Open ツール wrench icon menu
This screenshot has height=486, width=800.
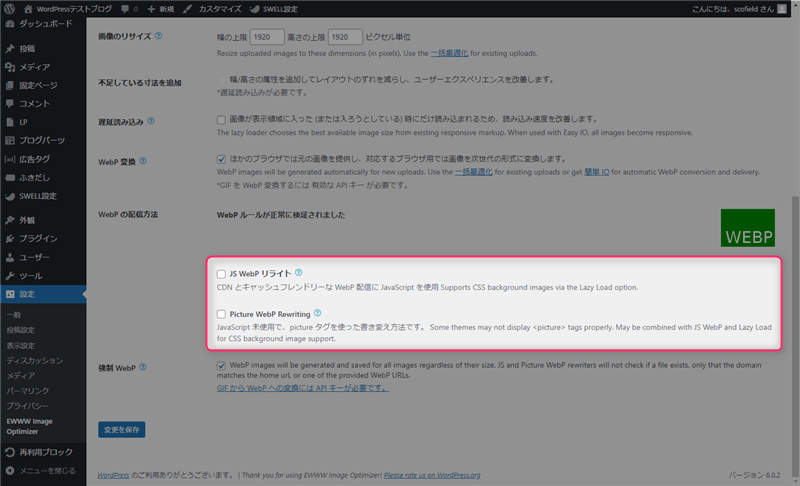click(x=10, y=275)
